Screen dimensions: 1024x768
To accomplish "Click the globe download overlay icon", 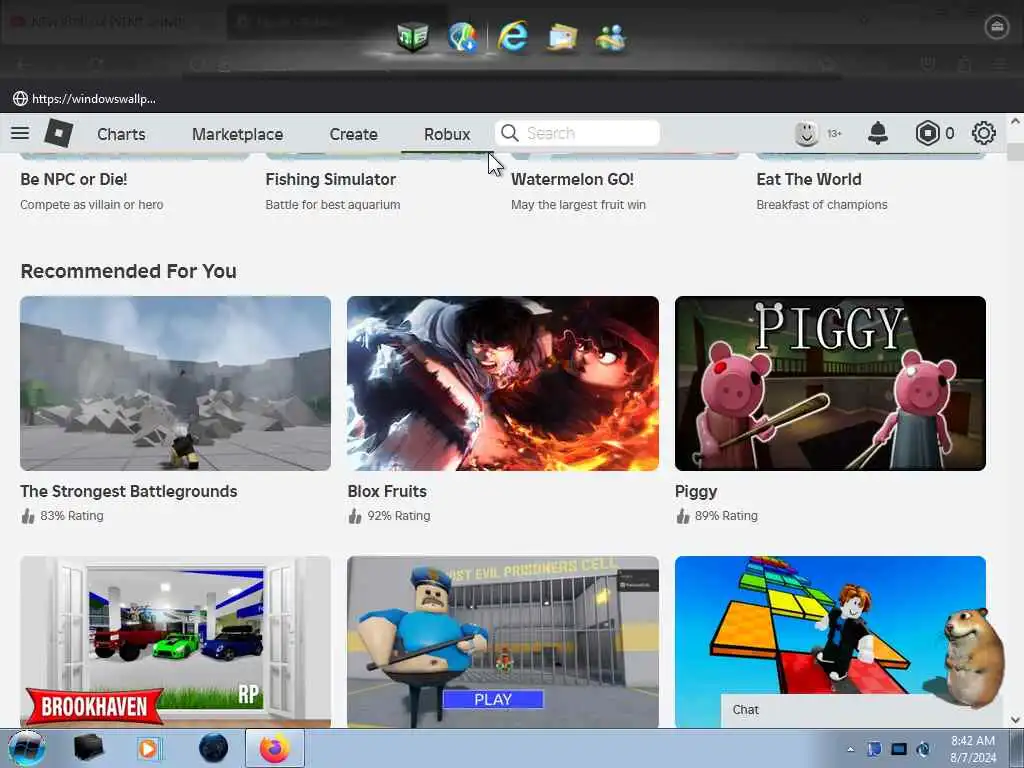I will (462, 37).
